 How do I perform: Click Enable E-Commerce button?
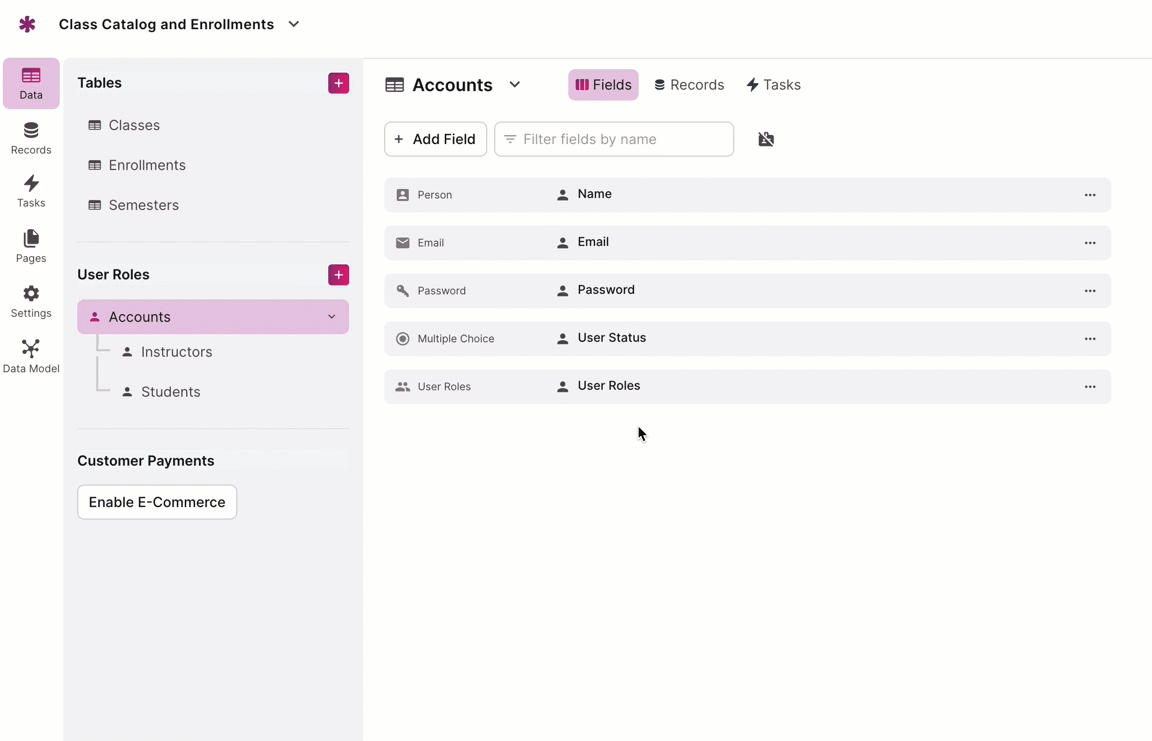157,502
